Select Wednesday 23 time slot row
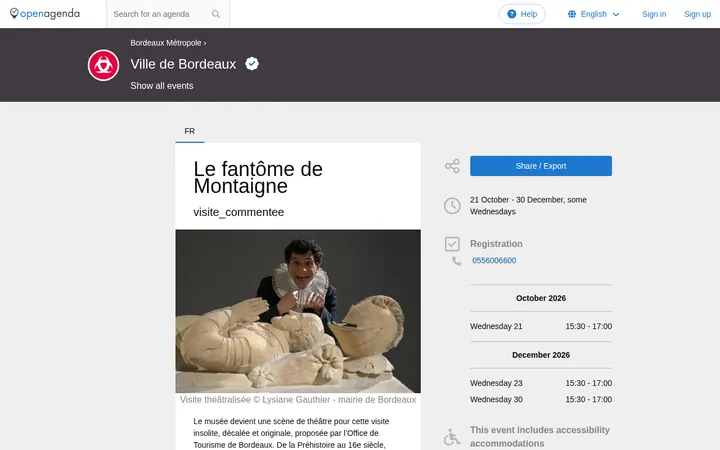720x450 pixels. (x=541, y=383)
